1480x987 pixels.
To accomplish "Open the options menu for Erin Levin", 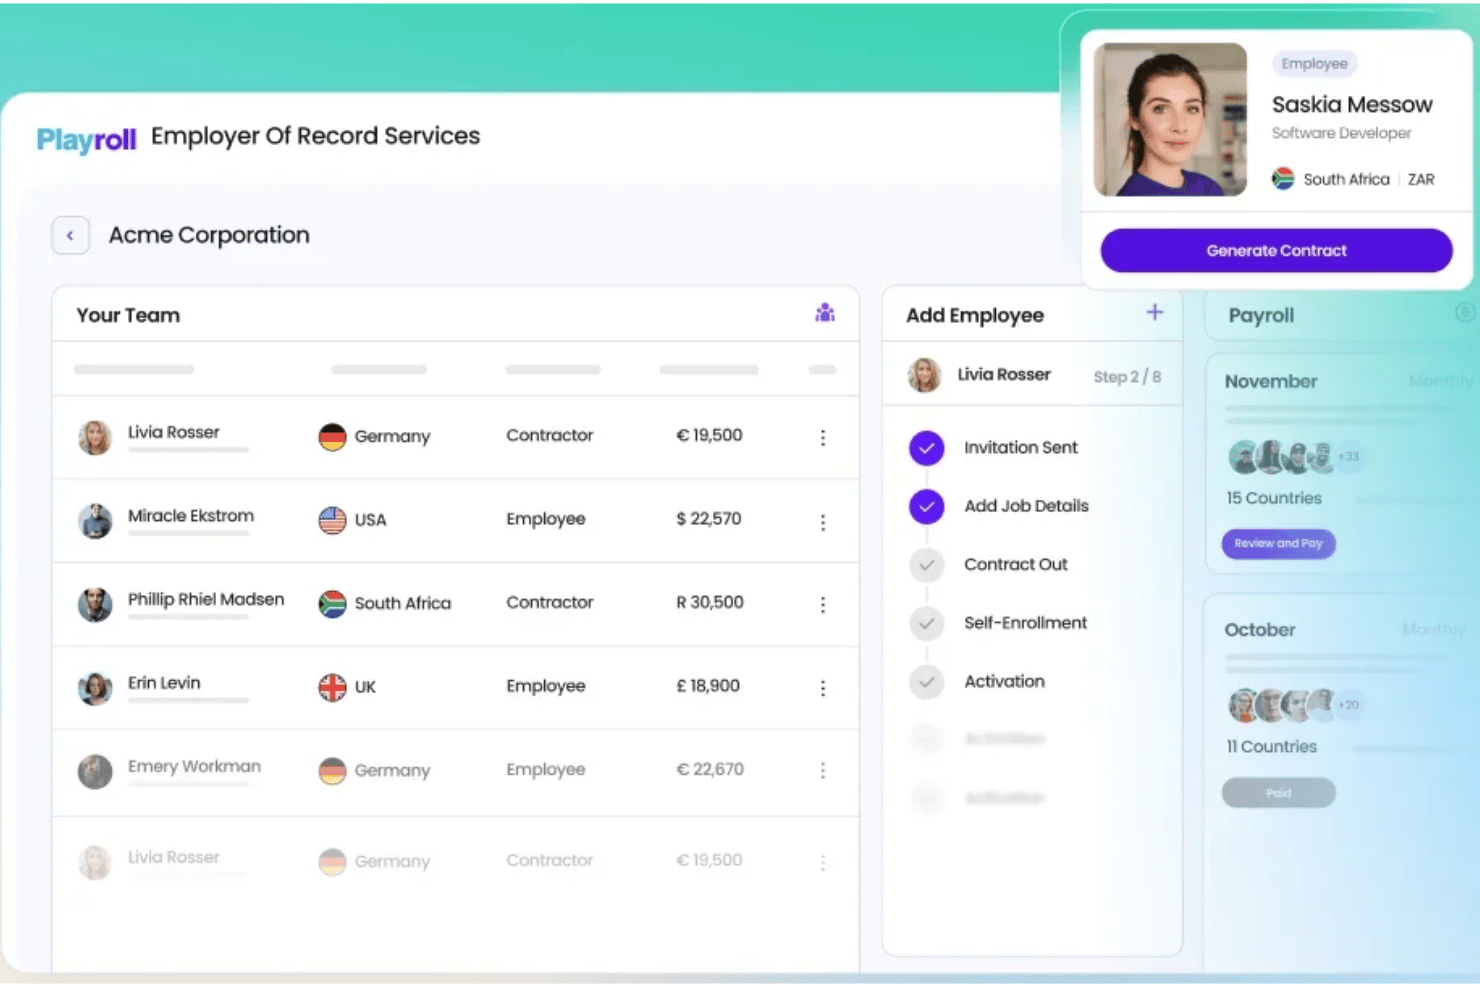I will [x=823, y=688].
